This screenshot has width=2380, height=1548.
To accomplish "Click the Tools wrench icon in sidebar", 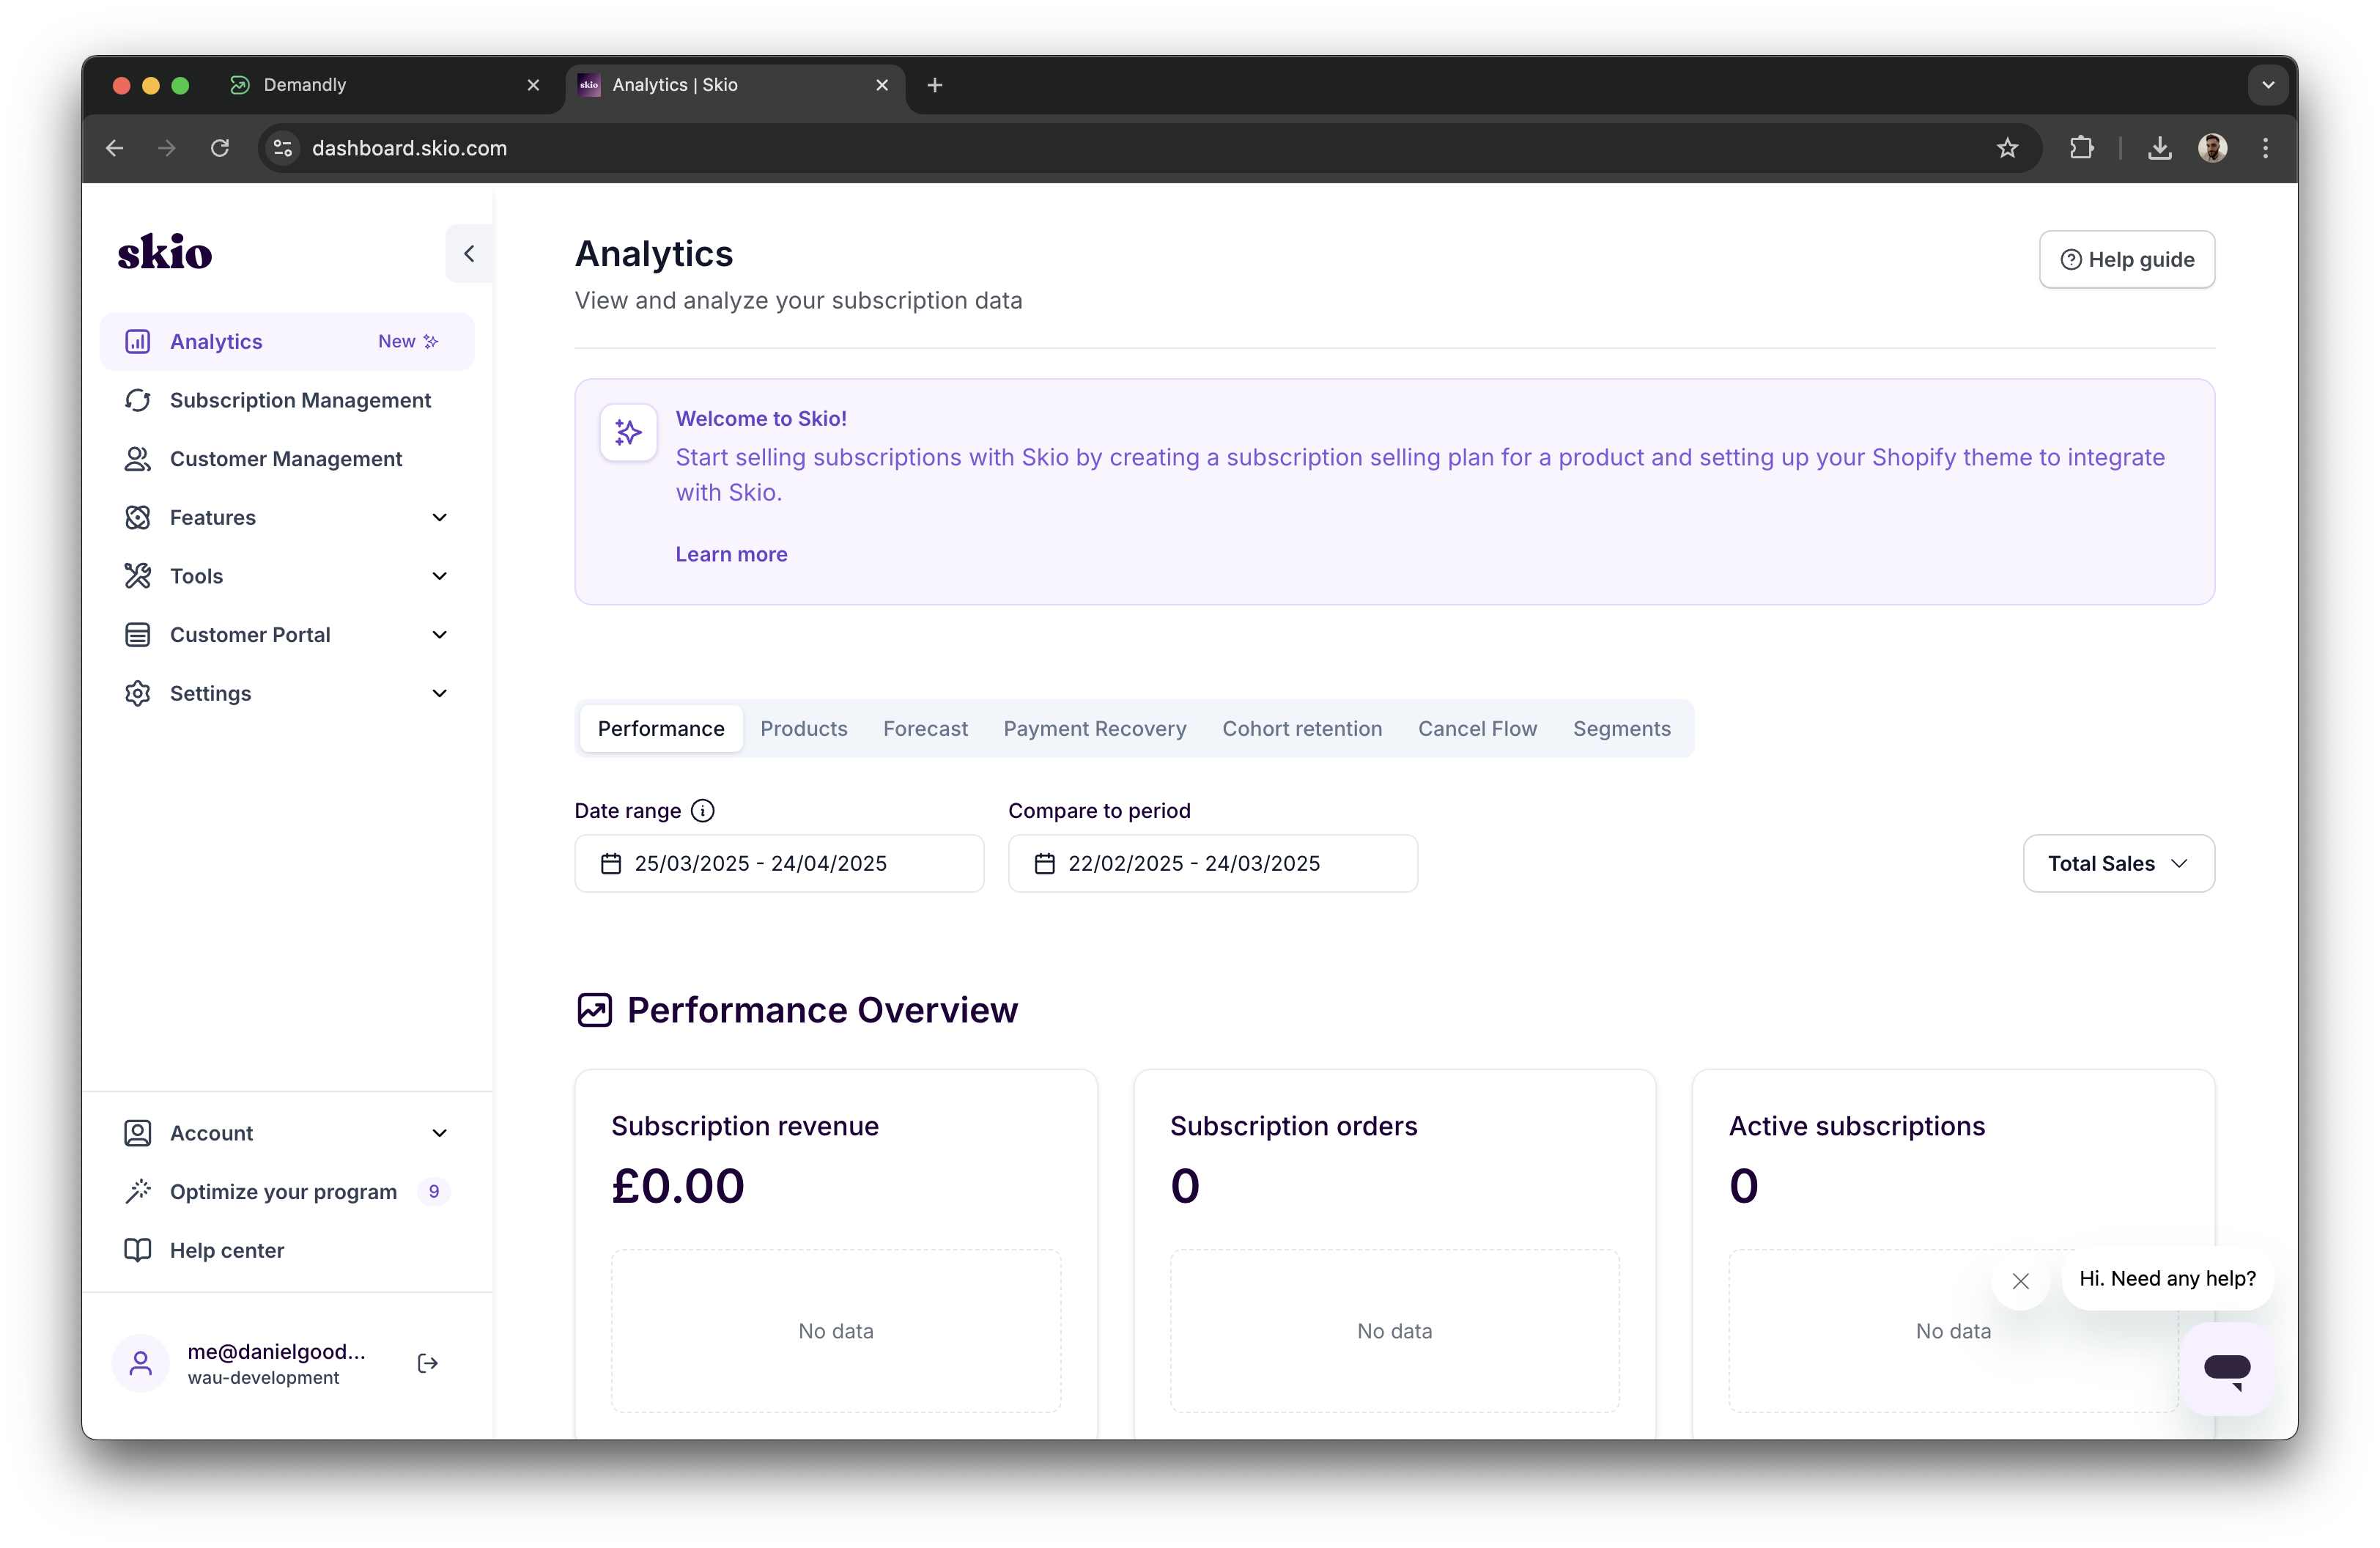I will tap(137, 575).
